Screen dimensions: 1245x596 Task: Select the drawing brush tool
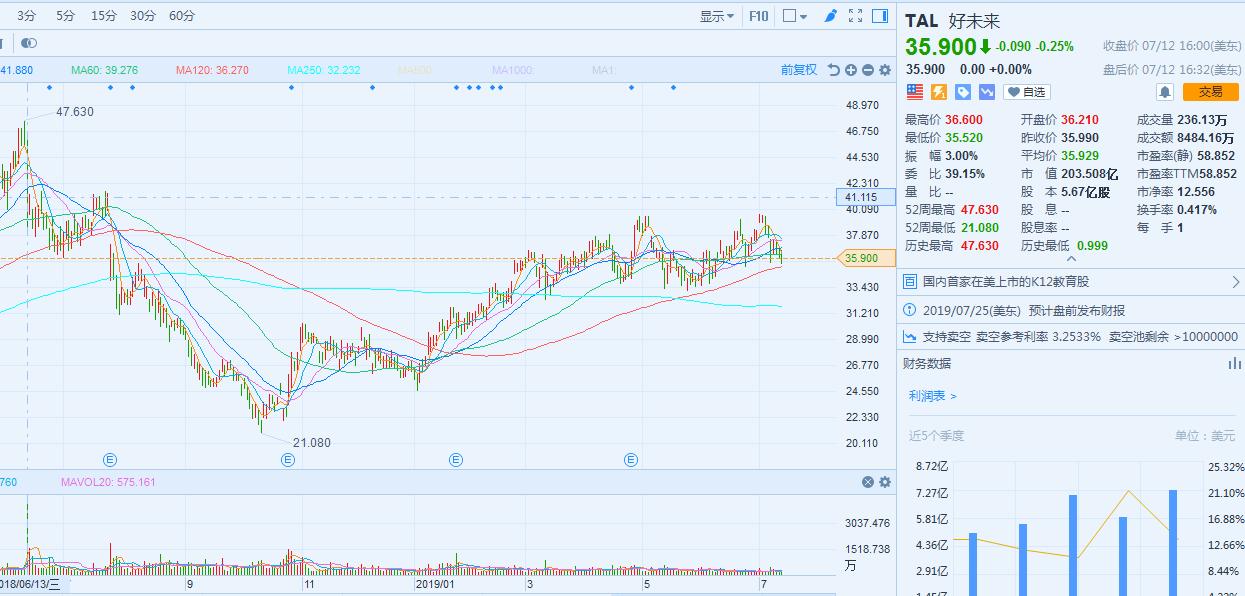pyautogui.click(x=830, y=16)
